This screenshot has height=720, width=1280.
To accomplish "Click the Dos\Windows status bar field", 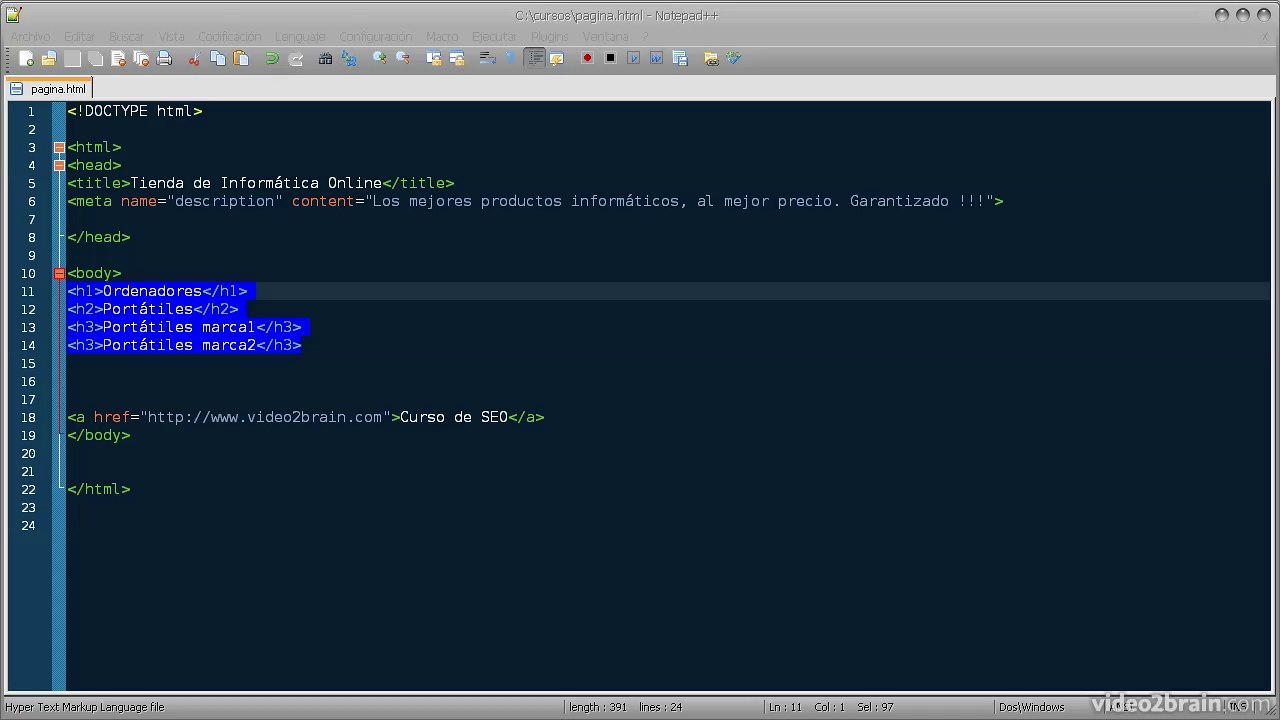I will tap(1031, 707).
